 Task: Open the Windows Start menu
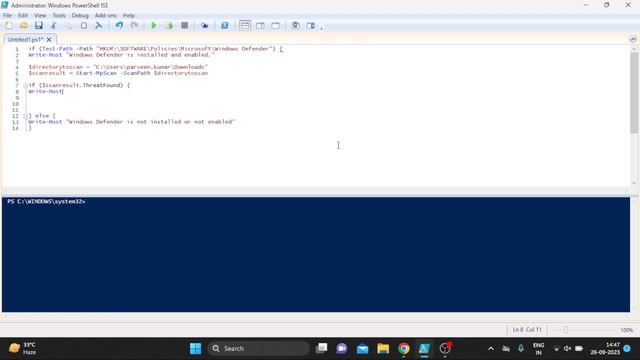pos(196,349)
